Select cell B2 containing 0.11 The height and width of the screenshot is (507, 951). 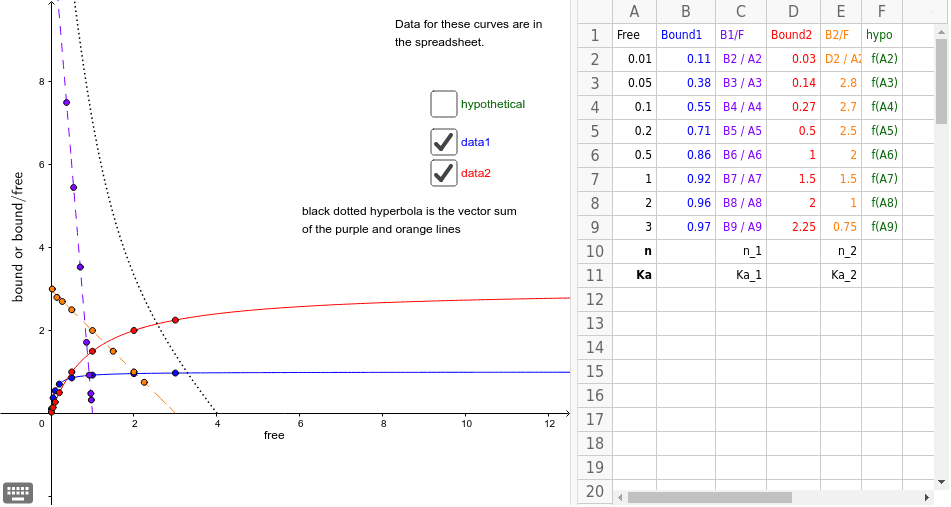(686, 59)
